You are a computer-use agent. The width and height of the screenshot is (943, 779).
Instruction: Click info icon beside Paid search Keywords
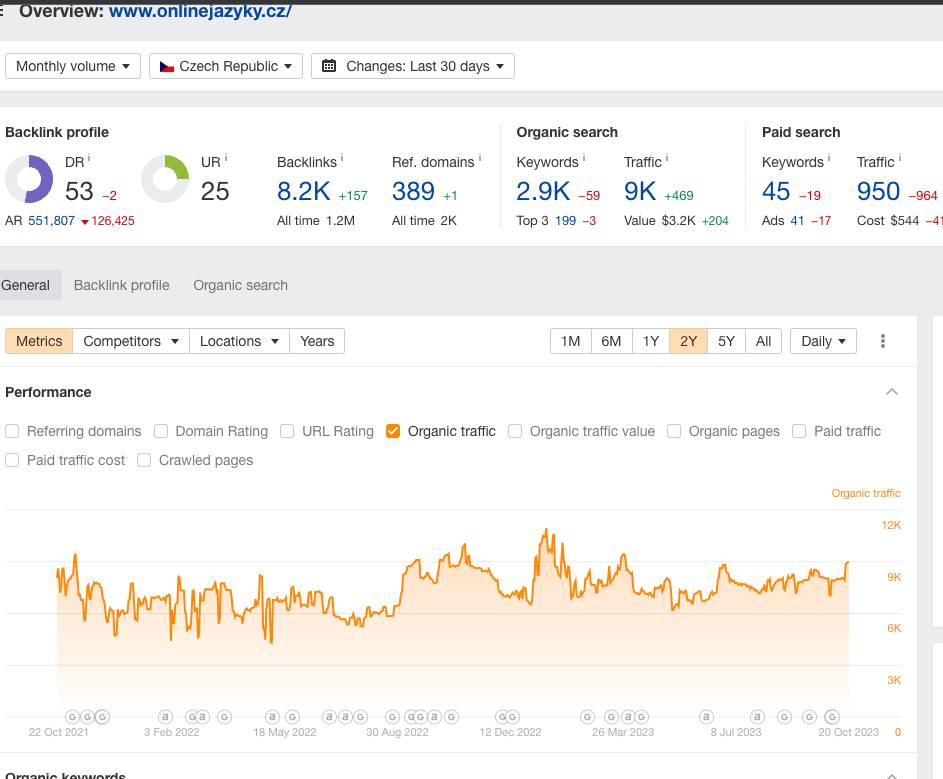829,158
